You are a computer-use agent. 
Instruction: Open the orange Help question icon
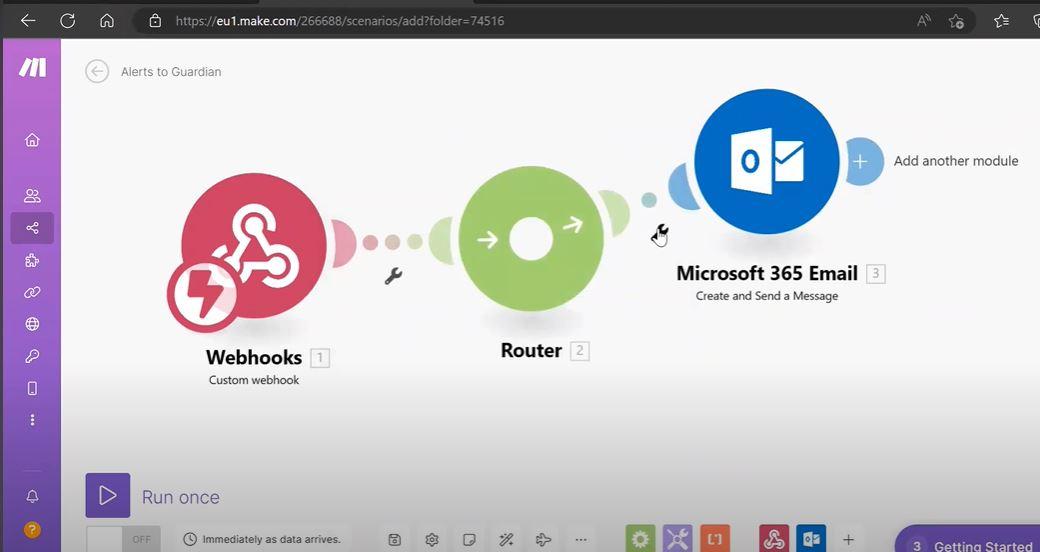(32, 529)
